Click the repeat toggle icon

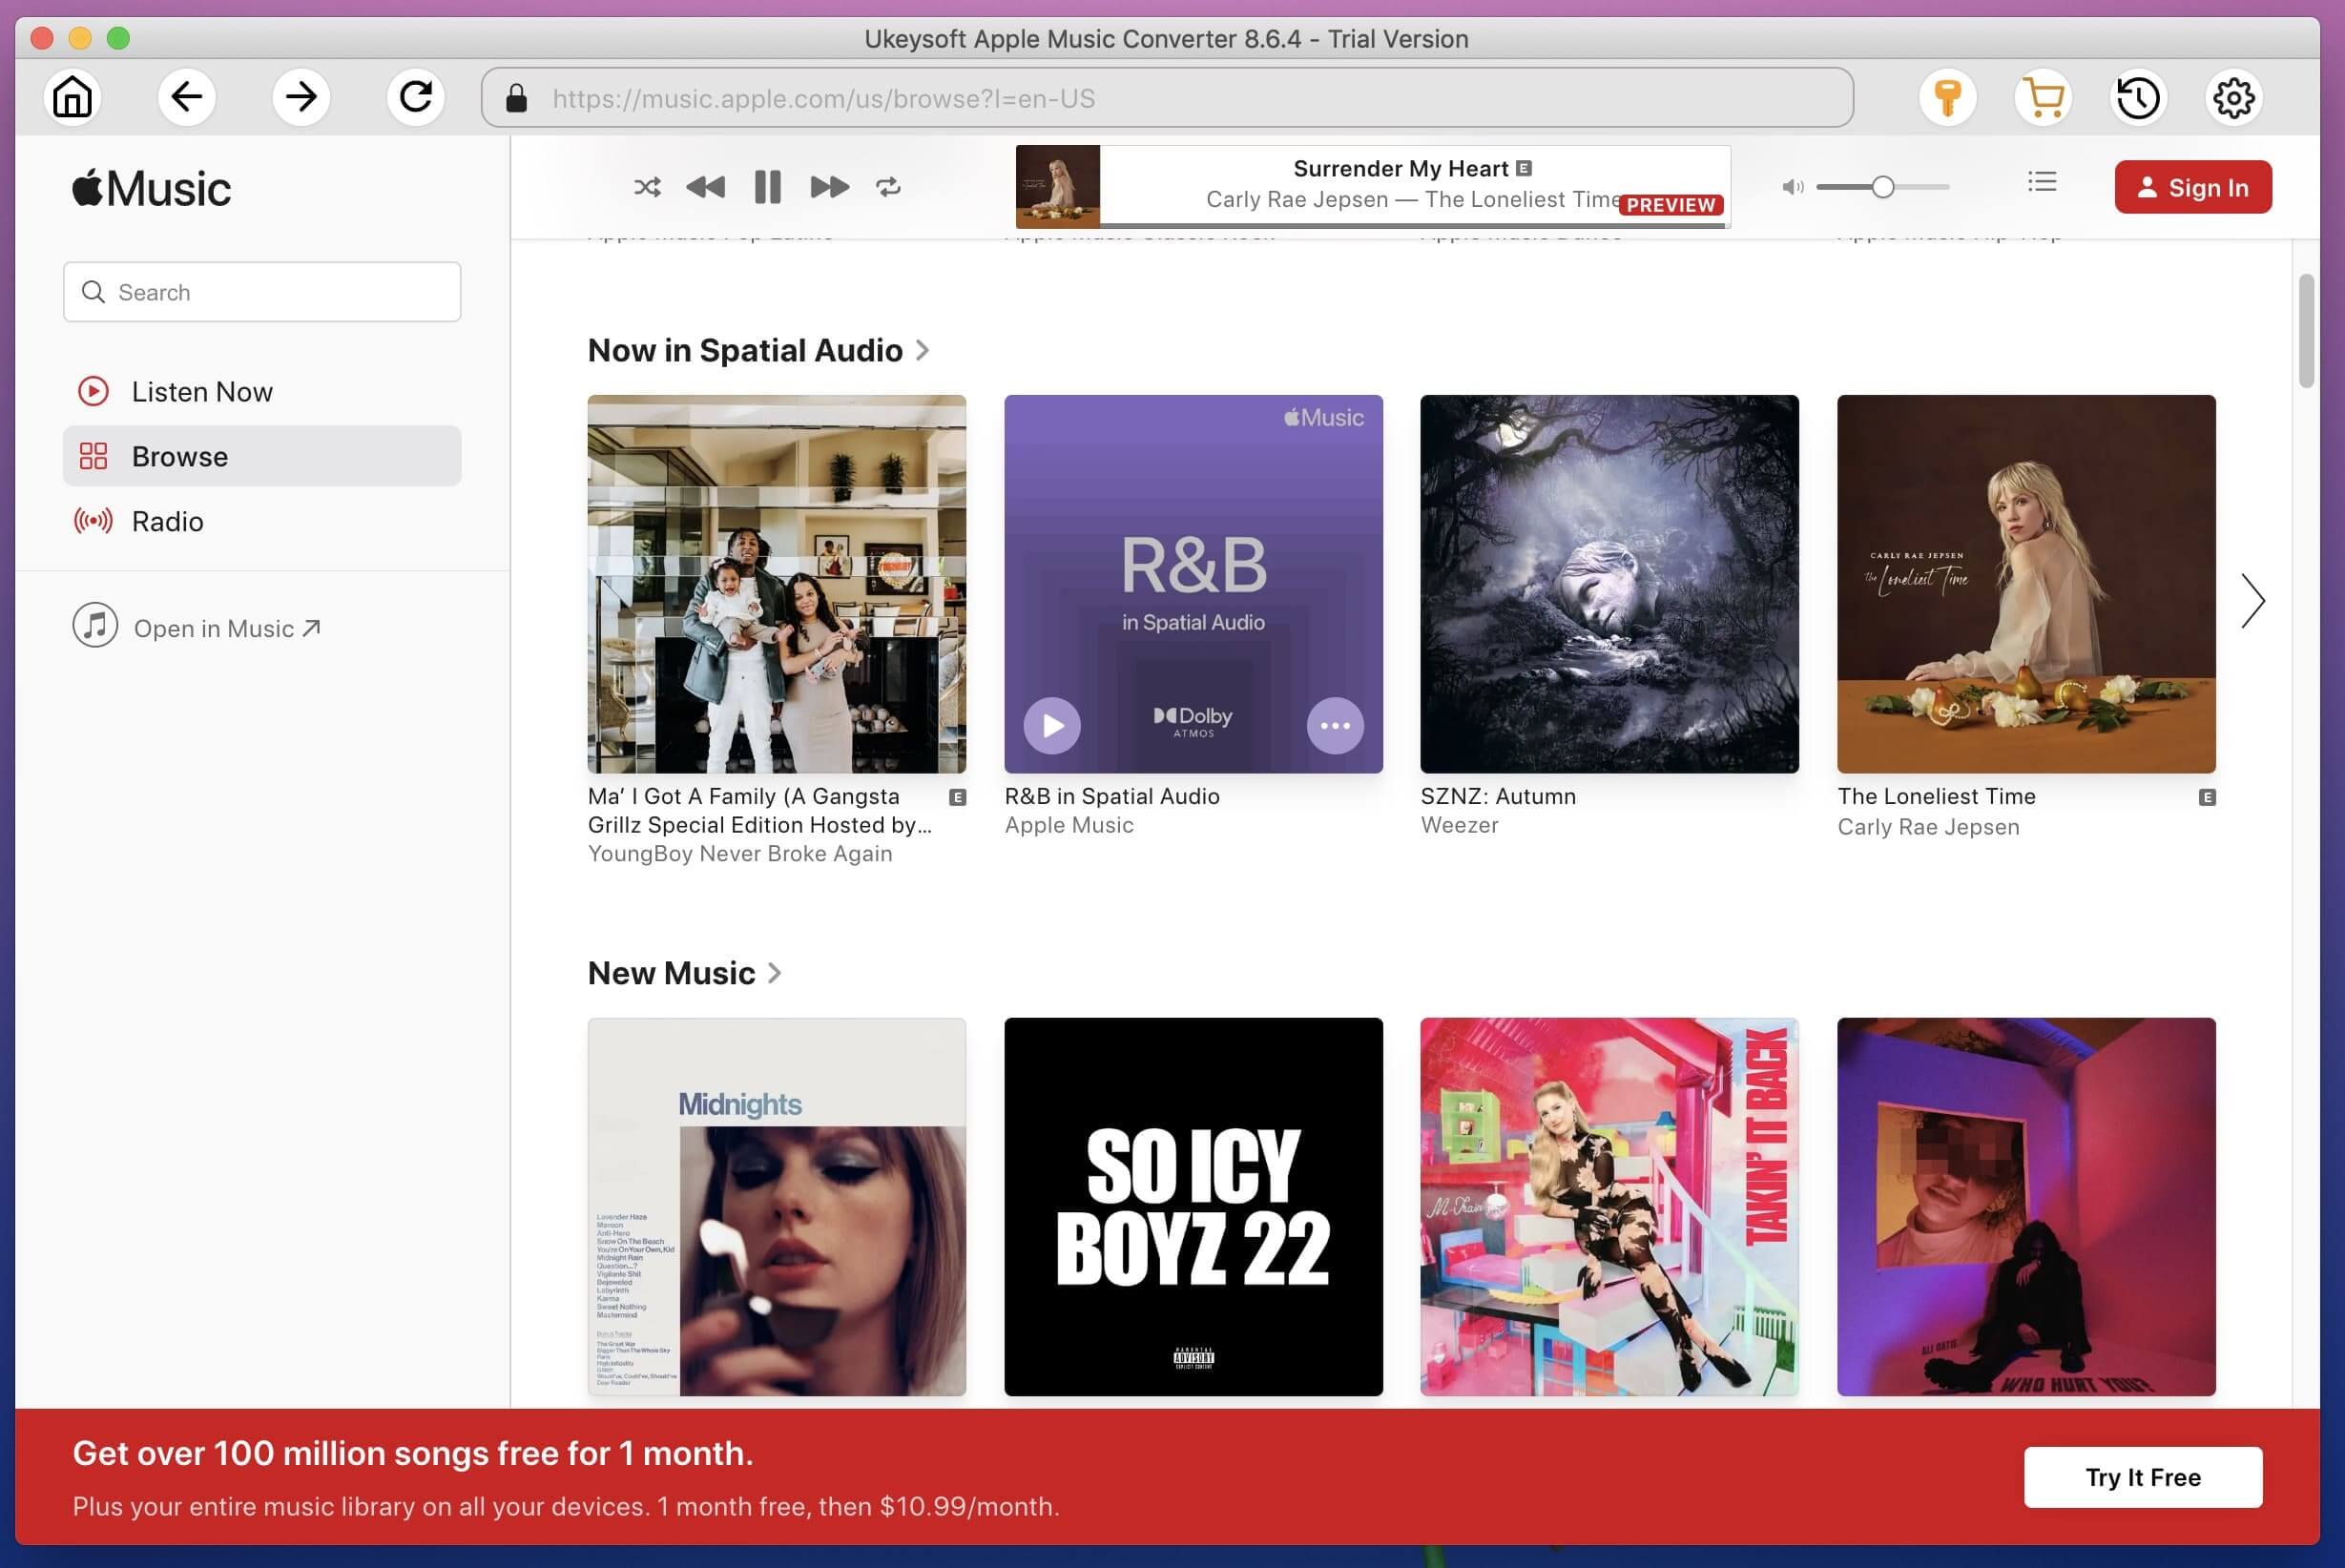click(x=887, y=185)
